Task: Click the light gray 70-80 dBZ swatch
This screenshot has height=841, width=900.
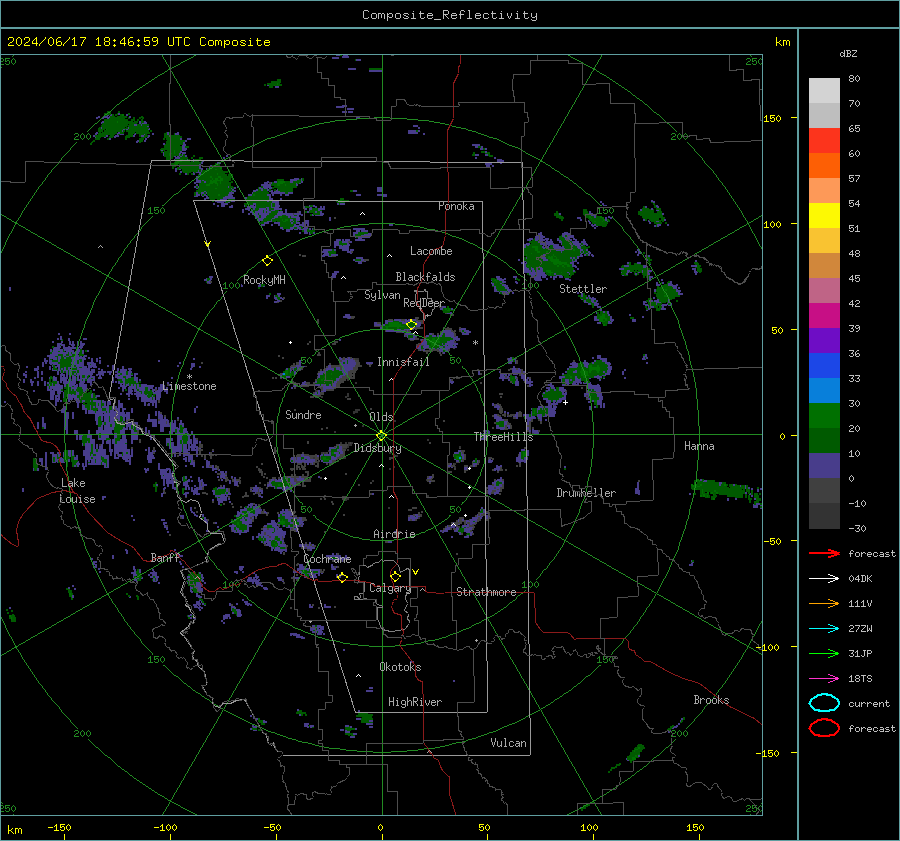Action: click(x=824, y=91)
